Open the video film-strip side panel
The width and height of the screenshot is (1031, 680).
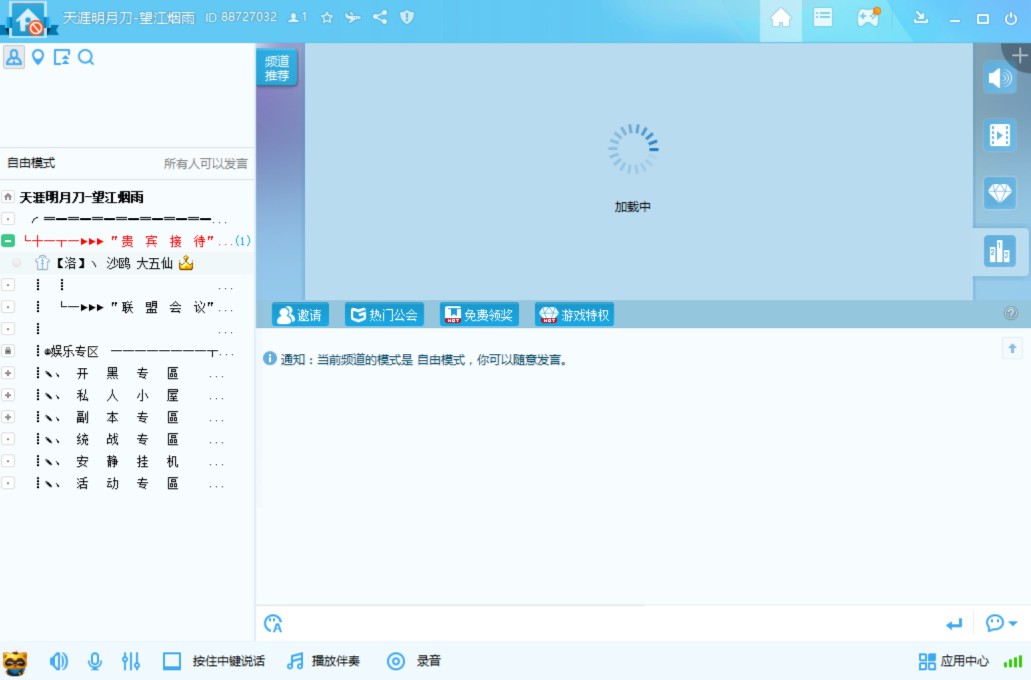coord(999,135)
